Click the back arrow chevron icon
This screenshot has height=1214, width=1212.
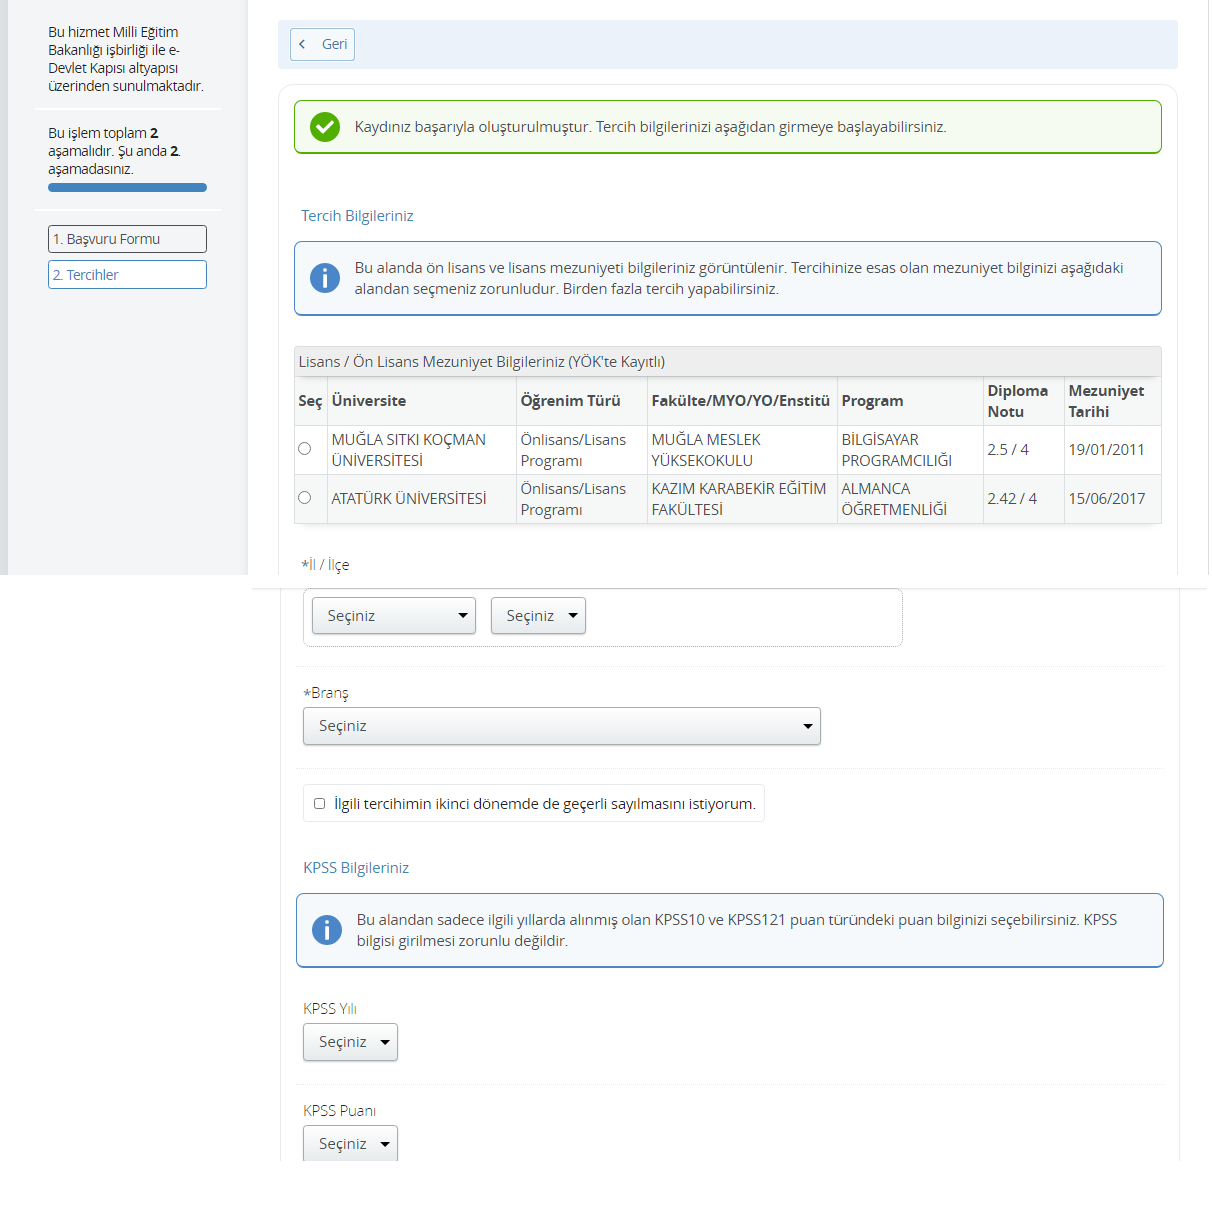click(302, 44)
